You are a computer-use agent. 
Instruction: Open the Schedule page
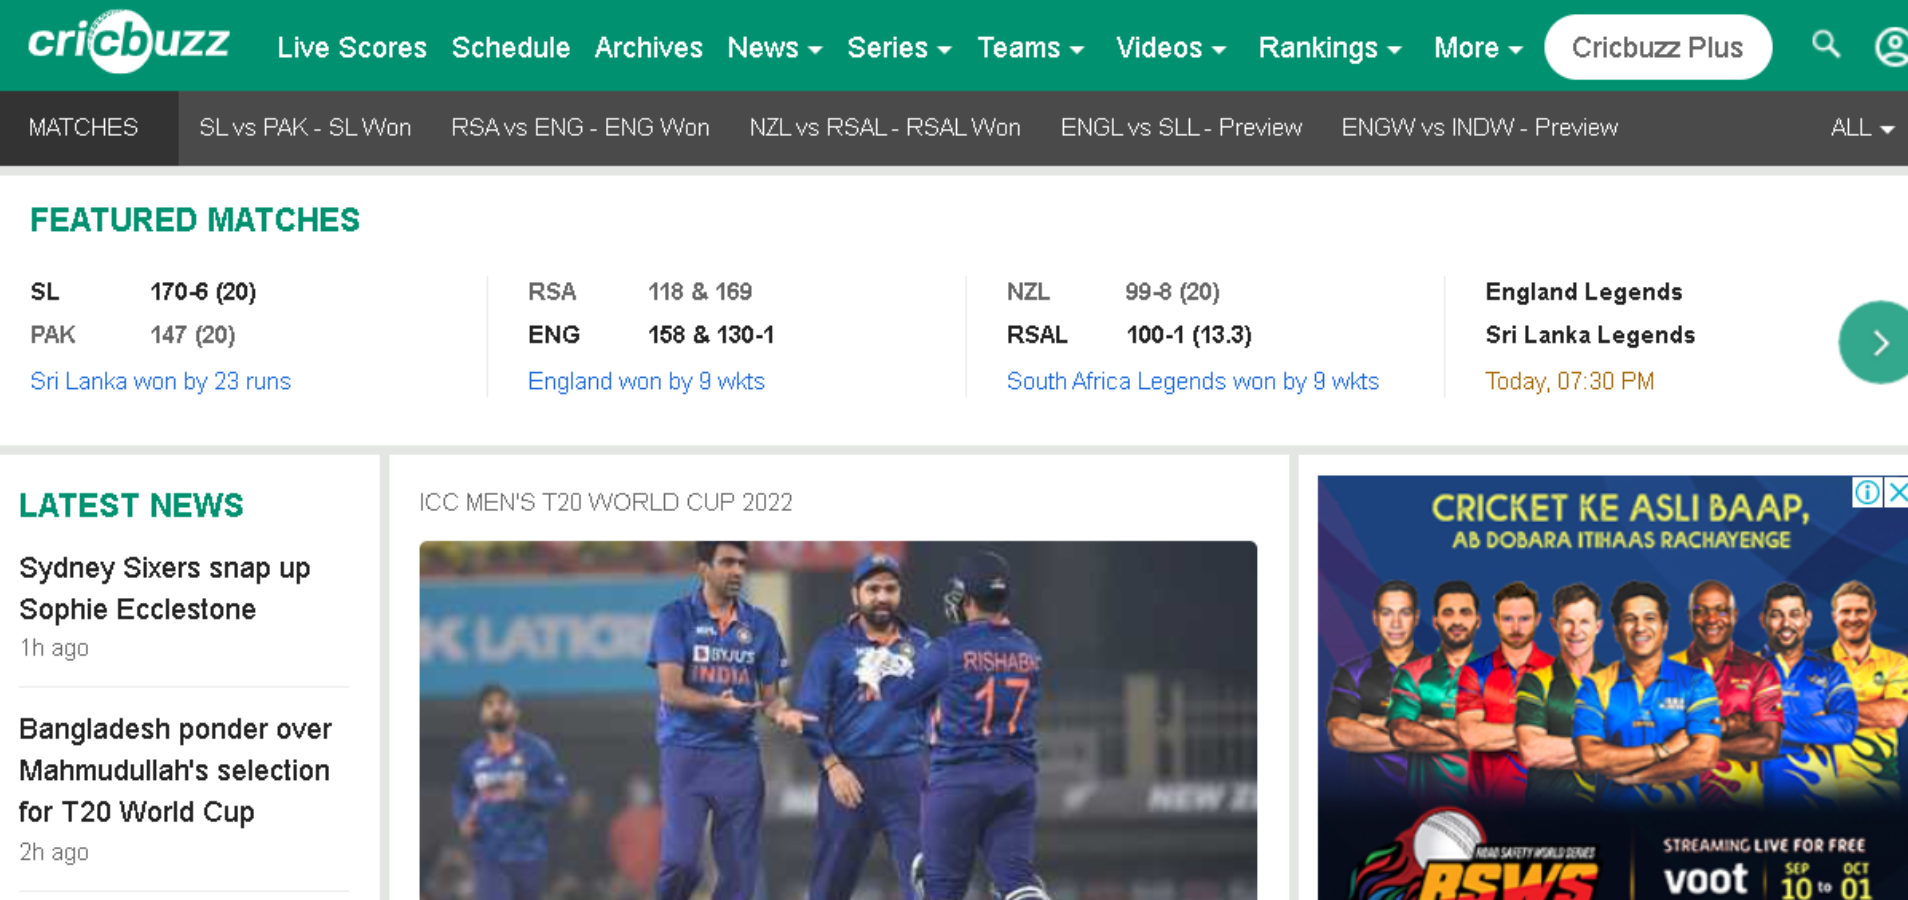pyautogui.click(x=510, y=48)
